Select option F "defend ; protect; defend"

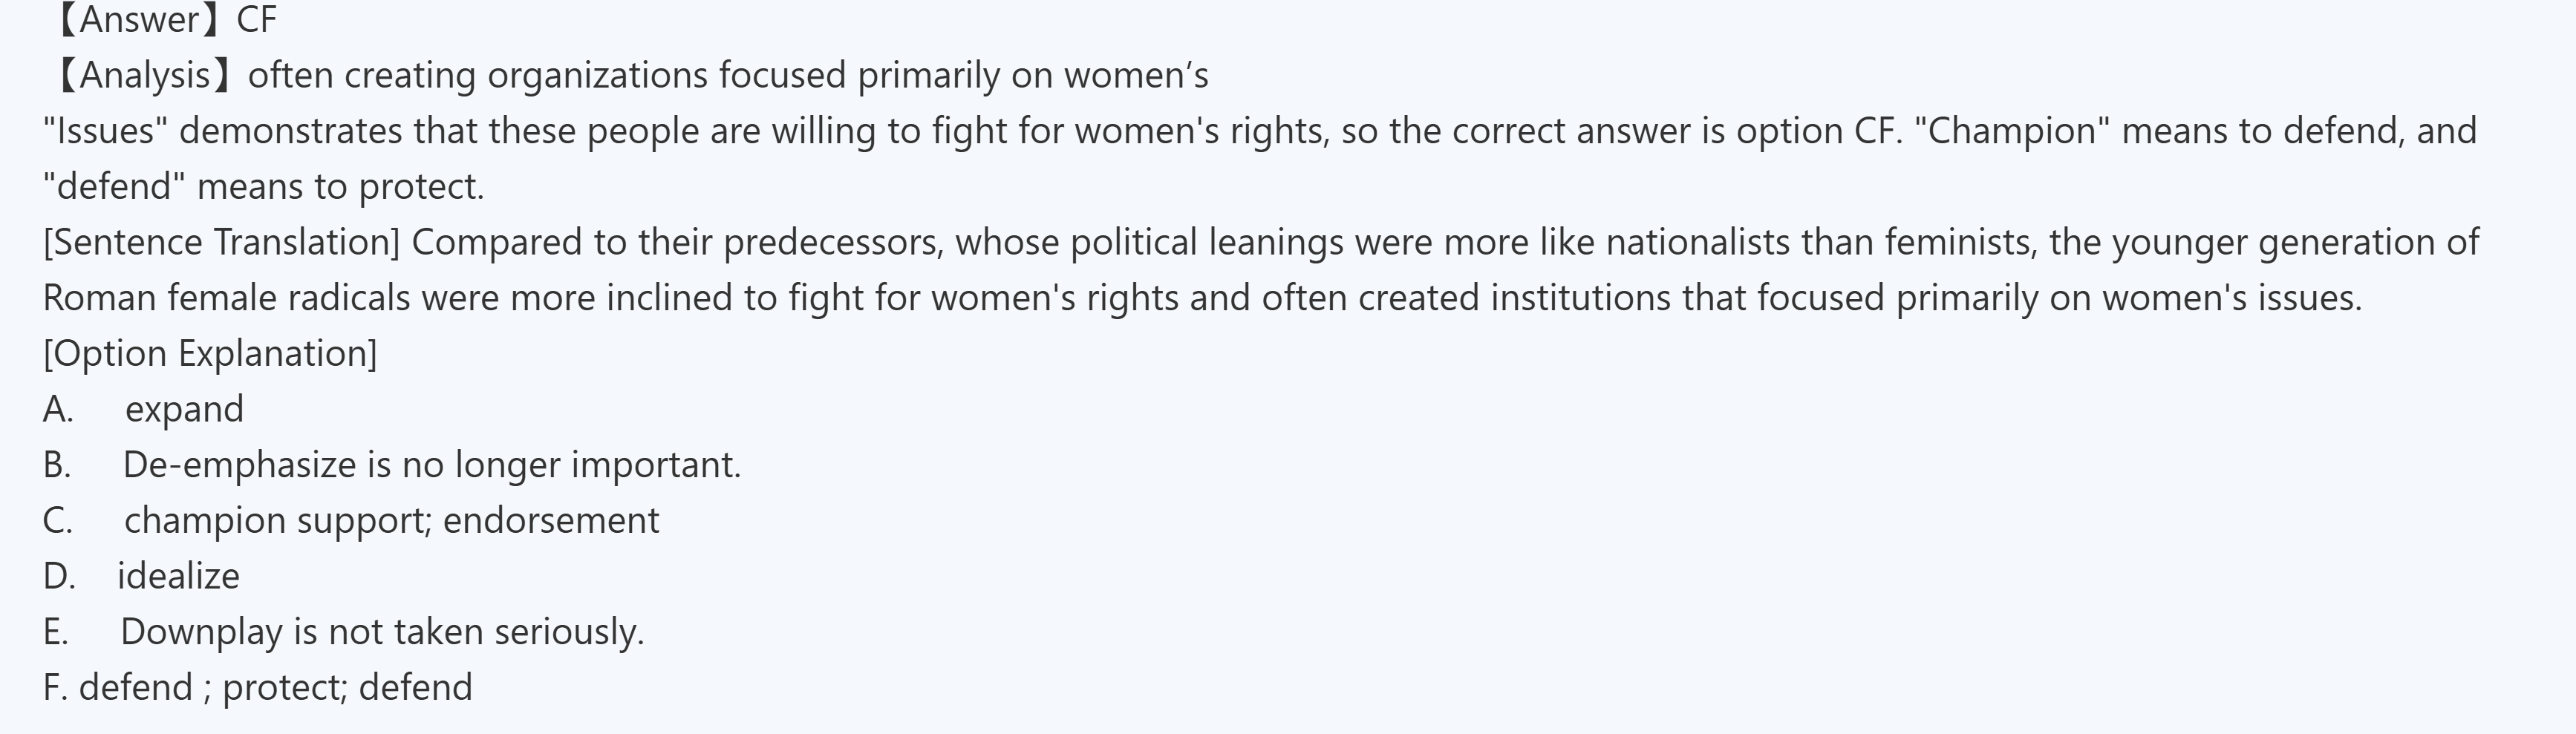pos(258,688)
